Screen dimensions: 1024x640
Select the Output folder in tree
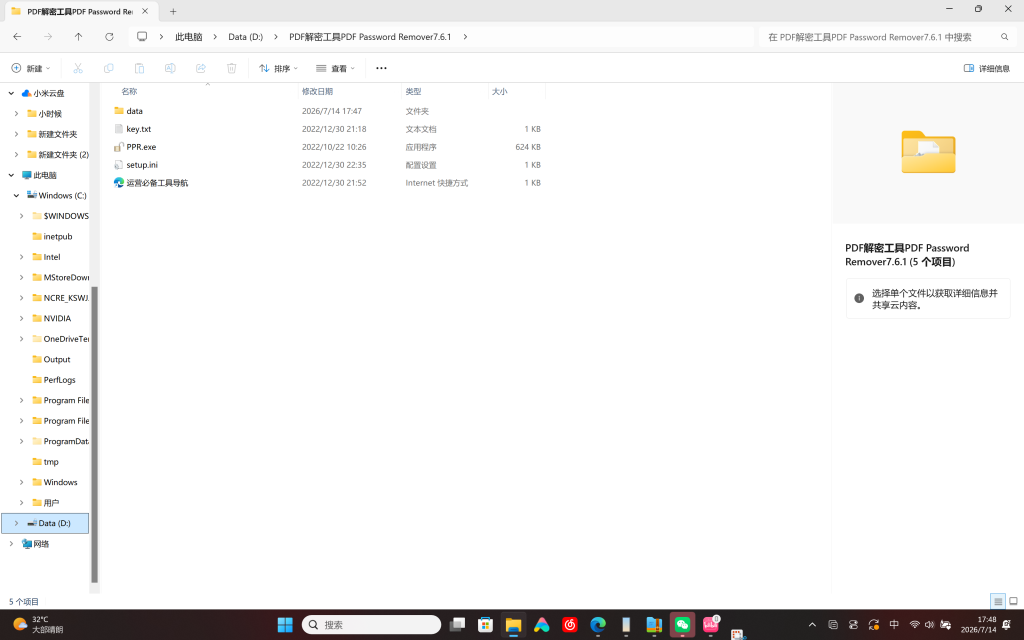[x=51, y=360]
